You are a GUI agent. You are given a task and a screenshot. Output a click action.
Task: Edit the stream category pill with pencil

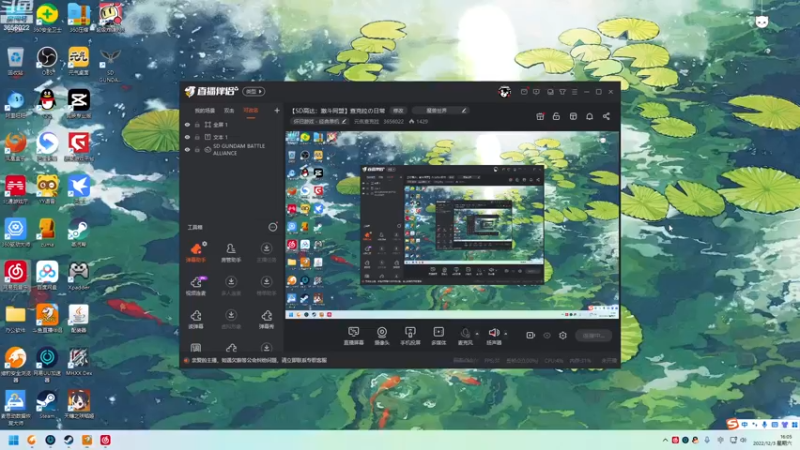pyautogui.click(x=440, y=111)
